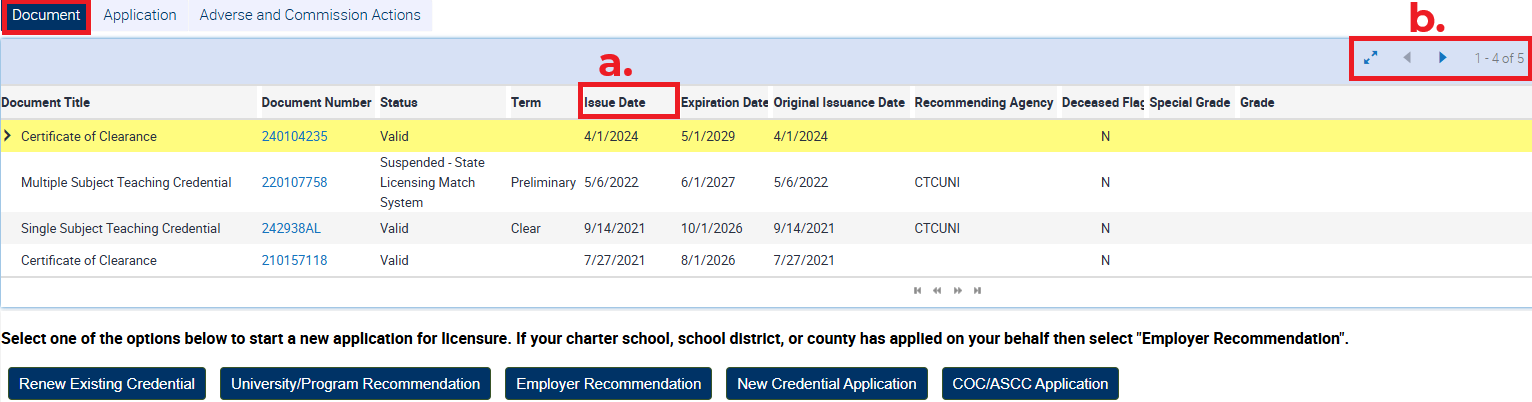This screenshot has width=1532, height=402.
Task: Go to the previous record arrow at top
Action: point(1407,58)
